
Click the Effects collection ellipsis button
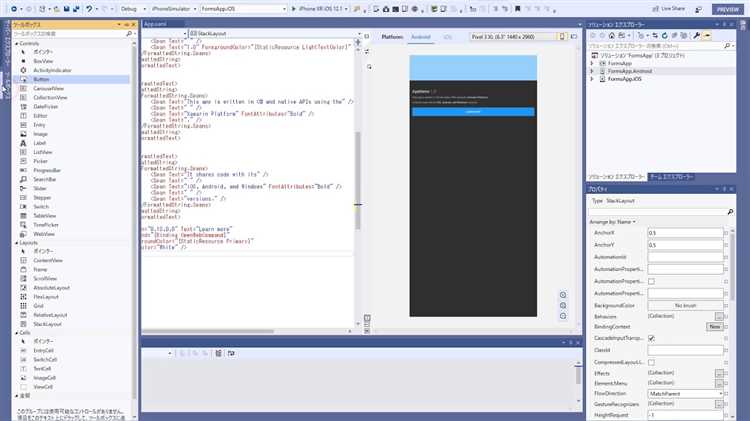tap(718, 373)
